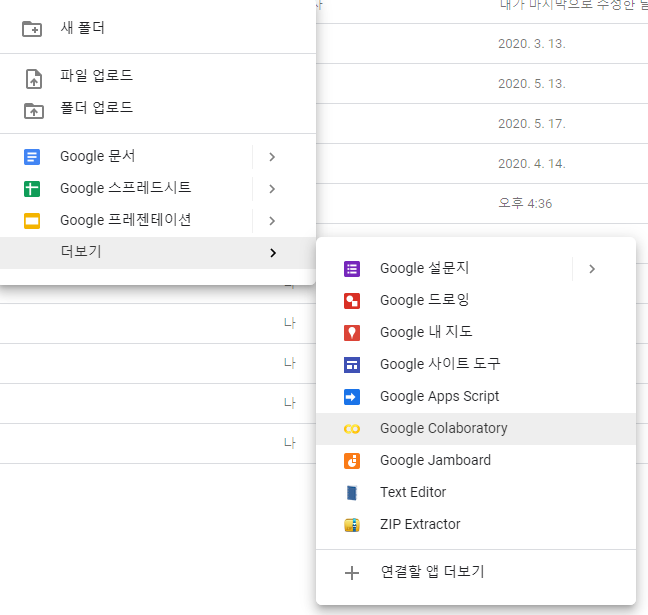
Task: Open Google 드로잉 from the submenu
Action: [476, 300]
